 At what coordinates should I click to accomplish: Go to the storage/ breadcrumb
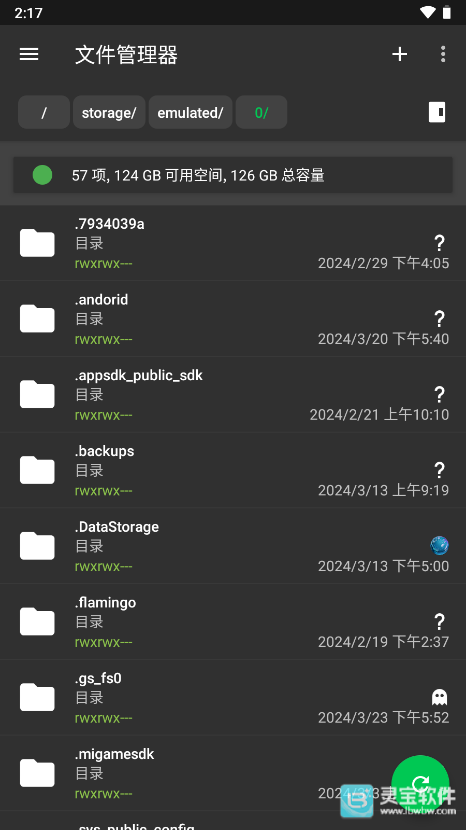(109, 112)
